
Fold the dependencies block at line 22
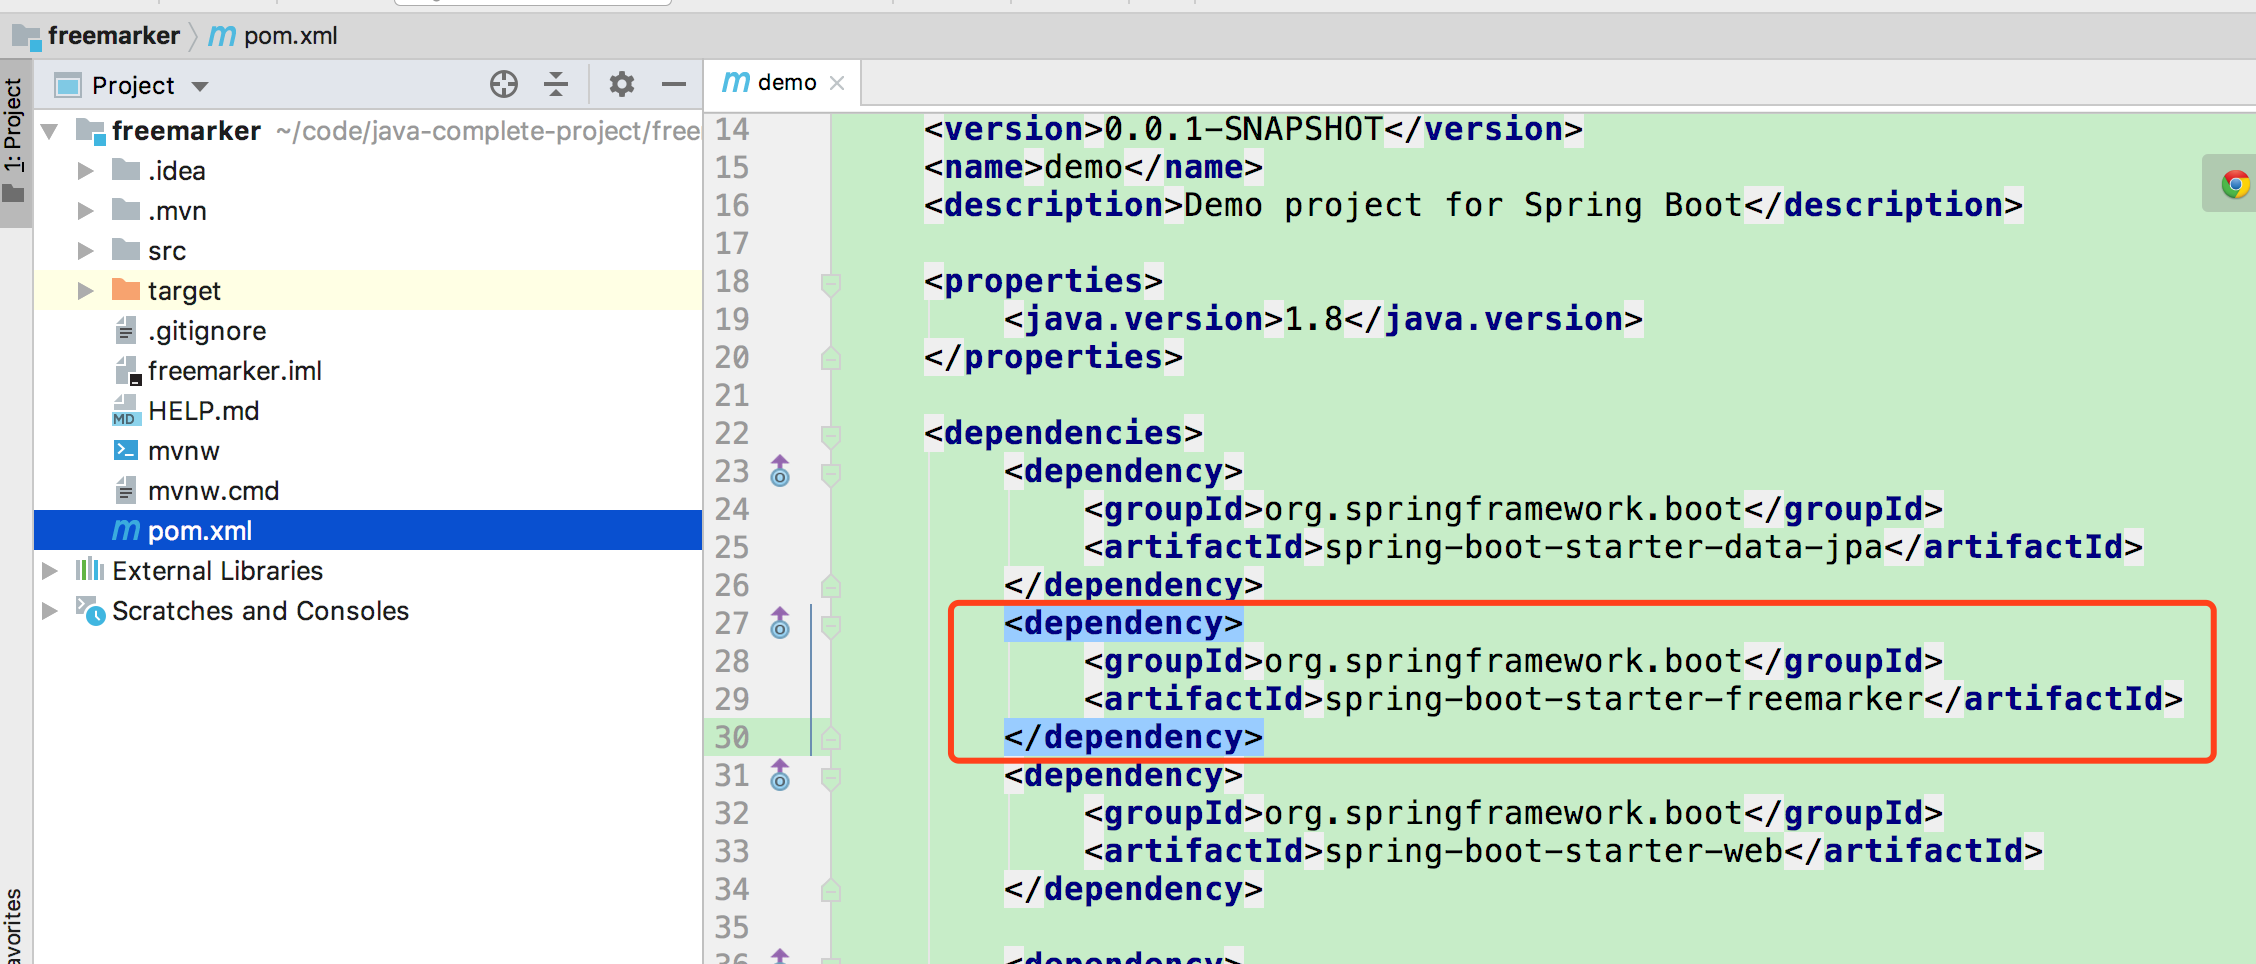point(830,436)
